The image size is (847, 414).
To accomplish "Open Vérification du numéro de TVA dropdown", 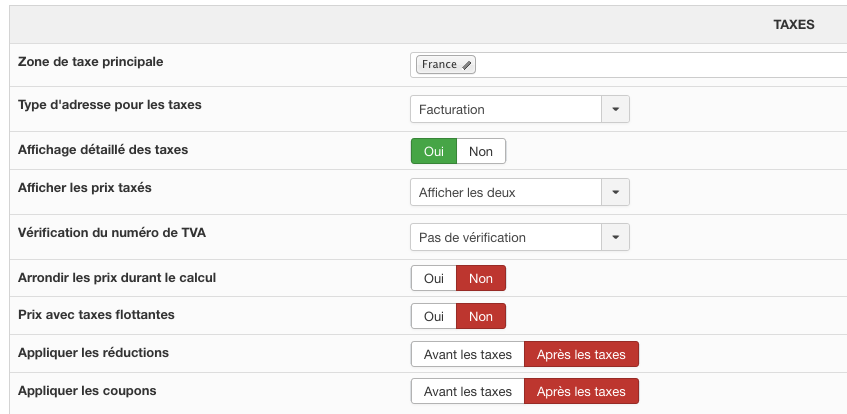I will tap(615, 238).
